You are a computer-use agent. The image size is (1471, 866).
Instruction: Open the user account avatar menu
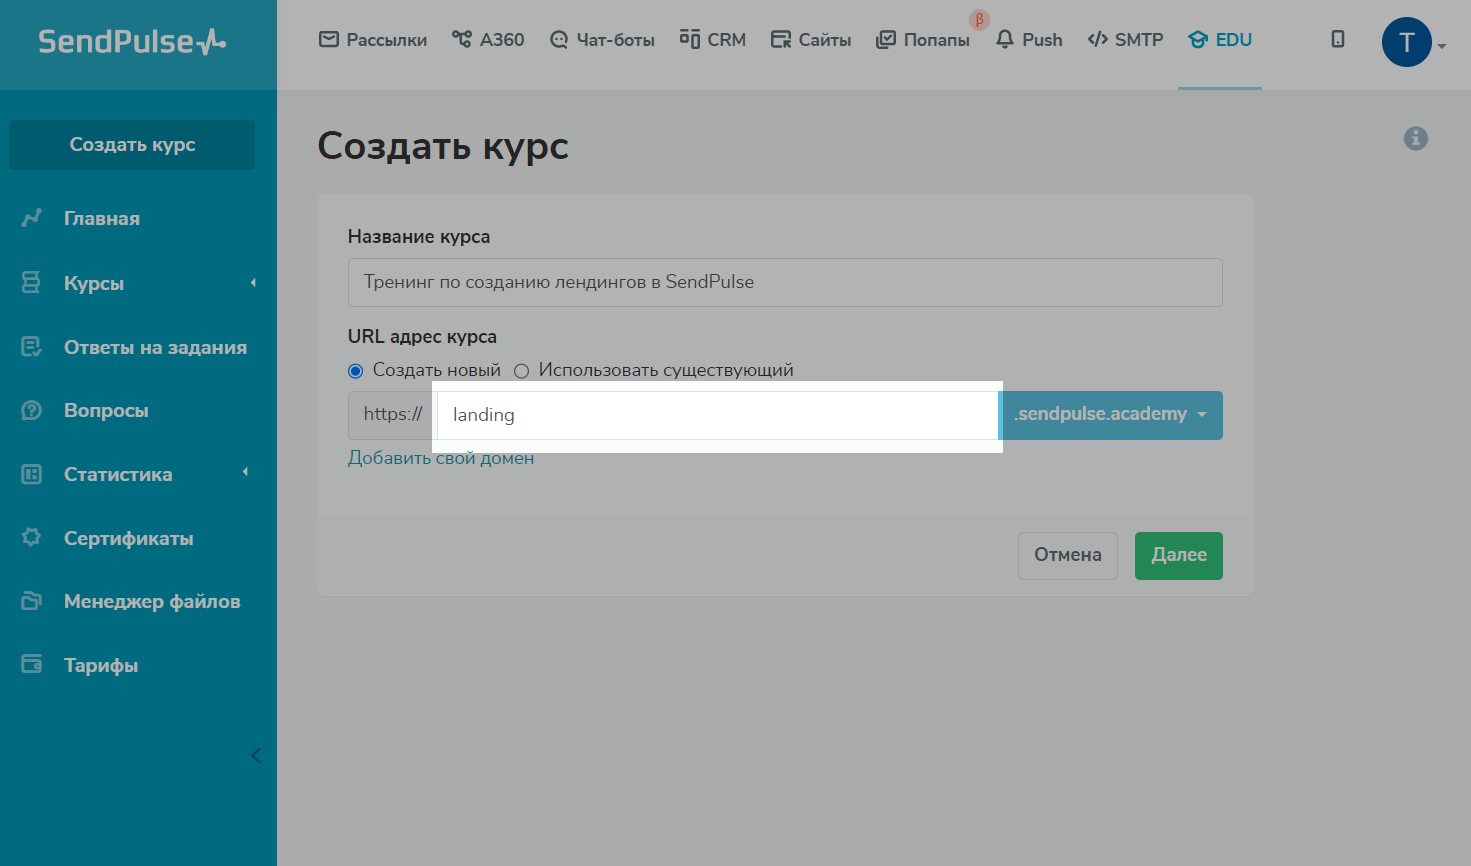[x=1406, y=43]
